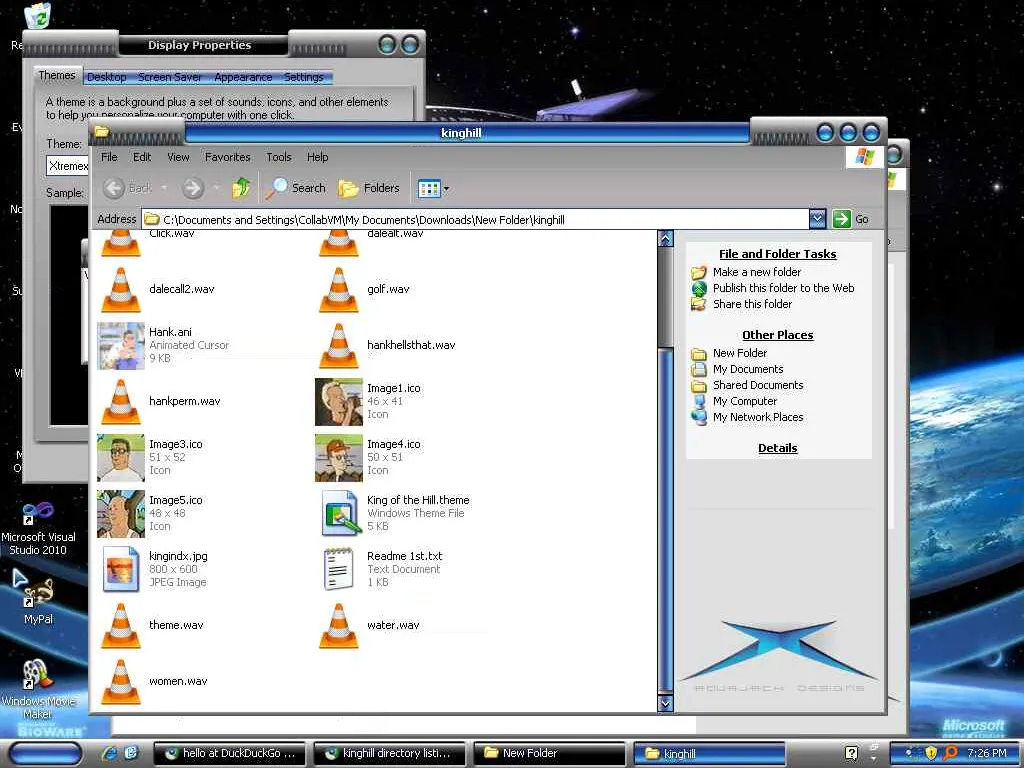The height and width of the screenshot is (768, 1024).
Task: Switch to kinghill directory listing taskbar button
Action: tap(390, 754)
